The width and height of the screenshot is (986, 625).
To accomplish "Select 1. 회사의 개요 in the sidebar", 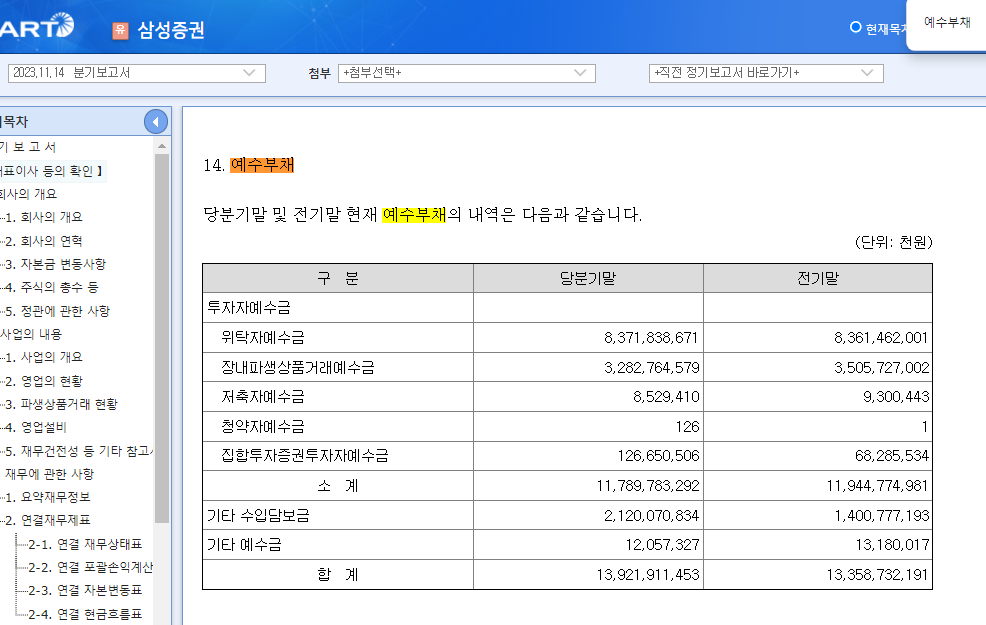I will (x=45, y=216).
